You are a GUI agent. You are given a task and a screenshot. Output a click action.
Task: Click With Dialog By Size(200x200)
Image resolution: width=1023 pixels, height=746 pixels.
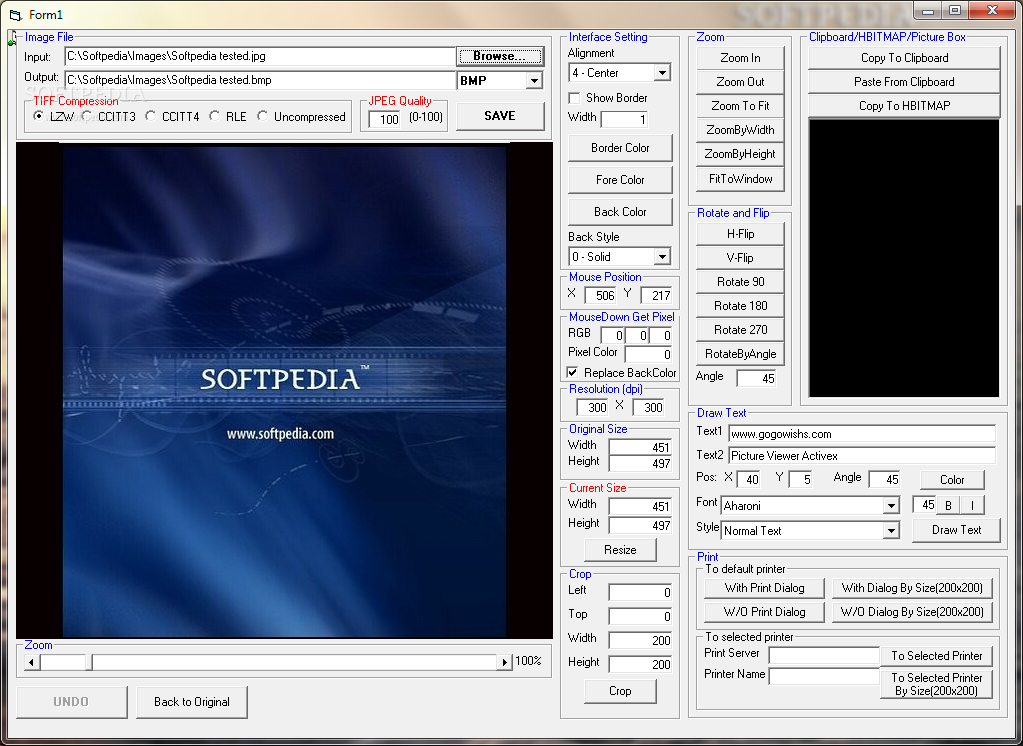pos(912,588)
